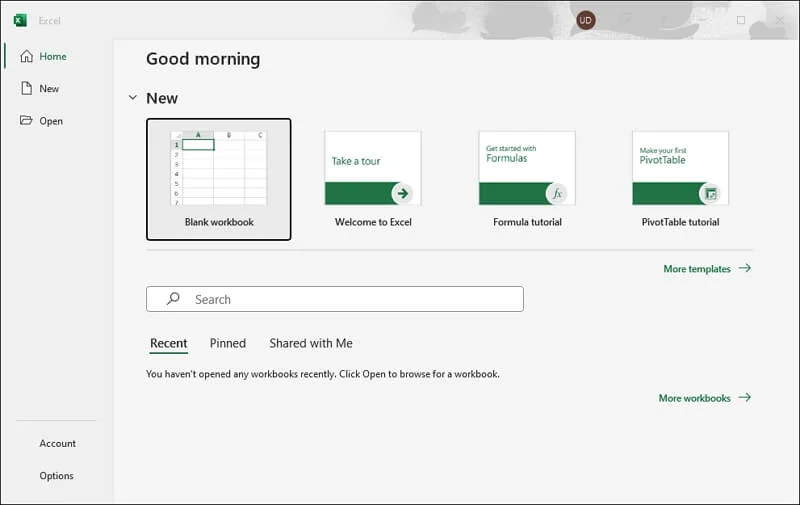Click the Home house icon

tap(27, 56)
